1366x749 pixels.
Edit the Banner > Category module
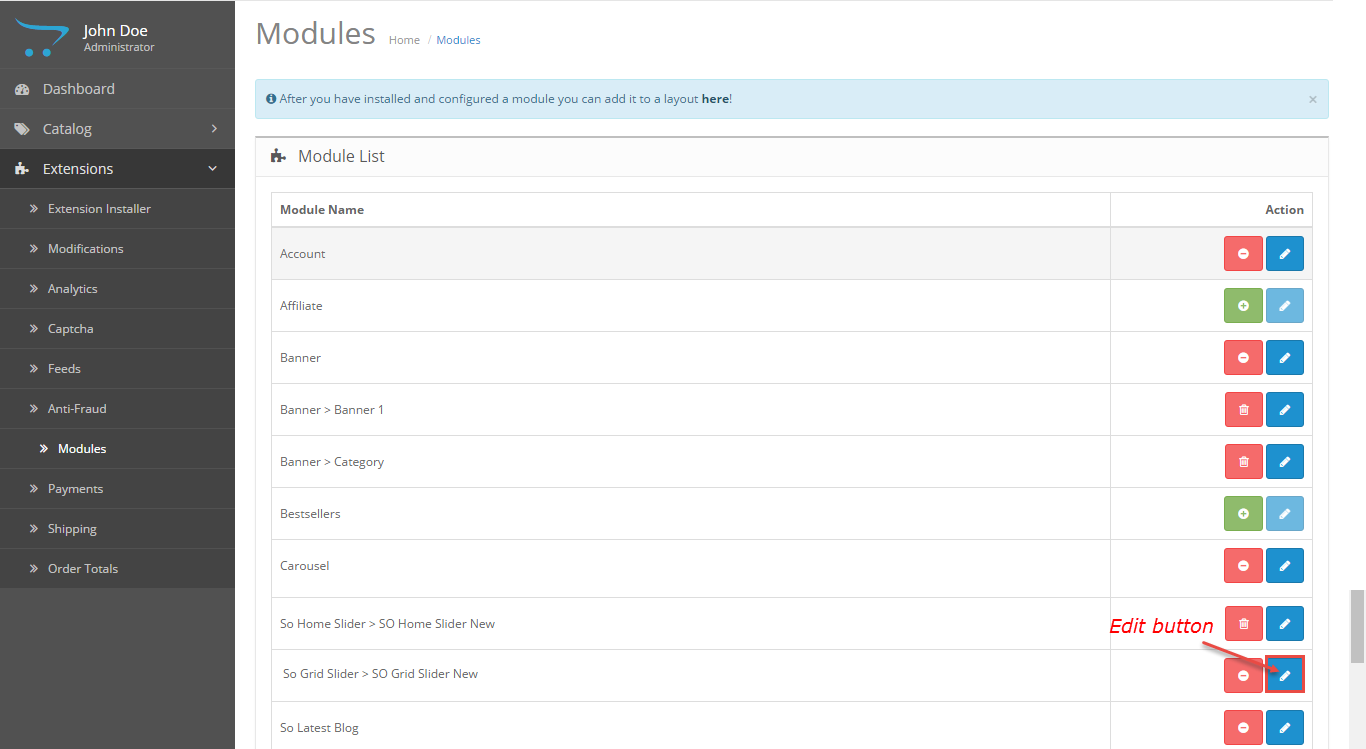[1285, 462]
